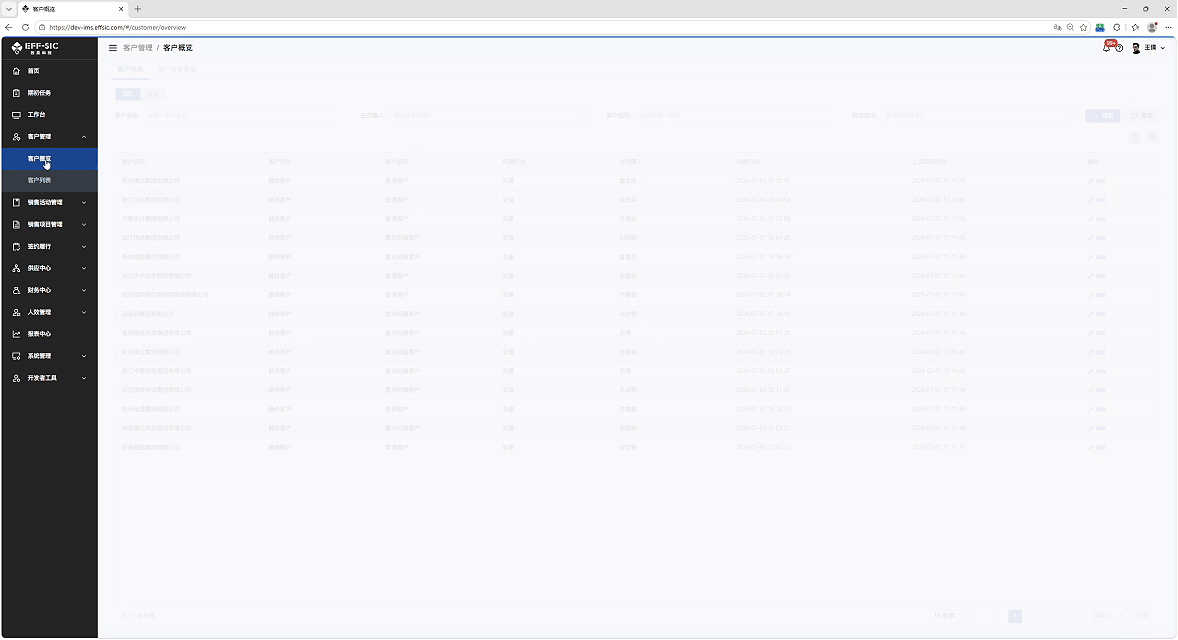Open the tab search dropdown arrow

[9, 9]
